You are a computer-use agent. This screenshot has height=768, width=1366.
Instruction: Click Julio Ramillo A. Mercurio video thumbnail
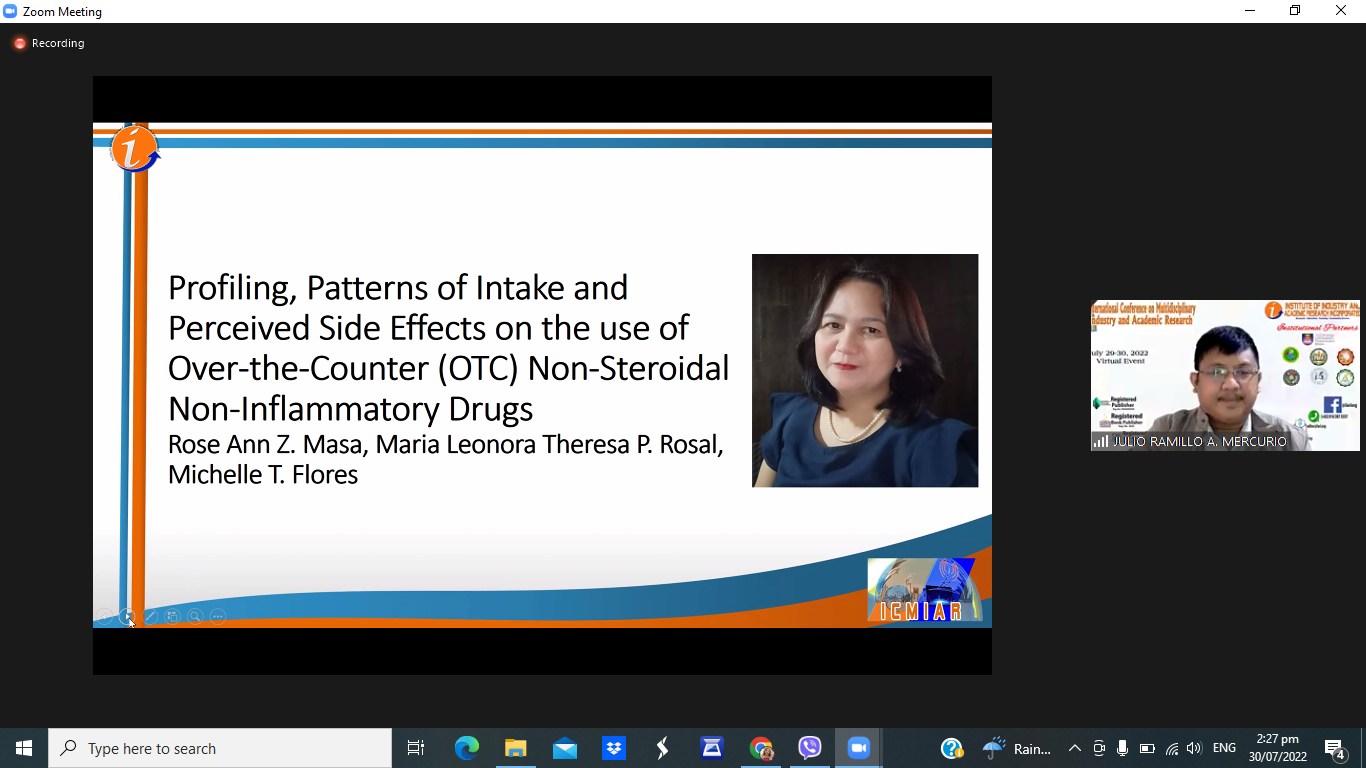(x=1224, y=375)
